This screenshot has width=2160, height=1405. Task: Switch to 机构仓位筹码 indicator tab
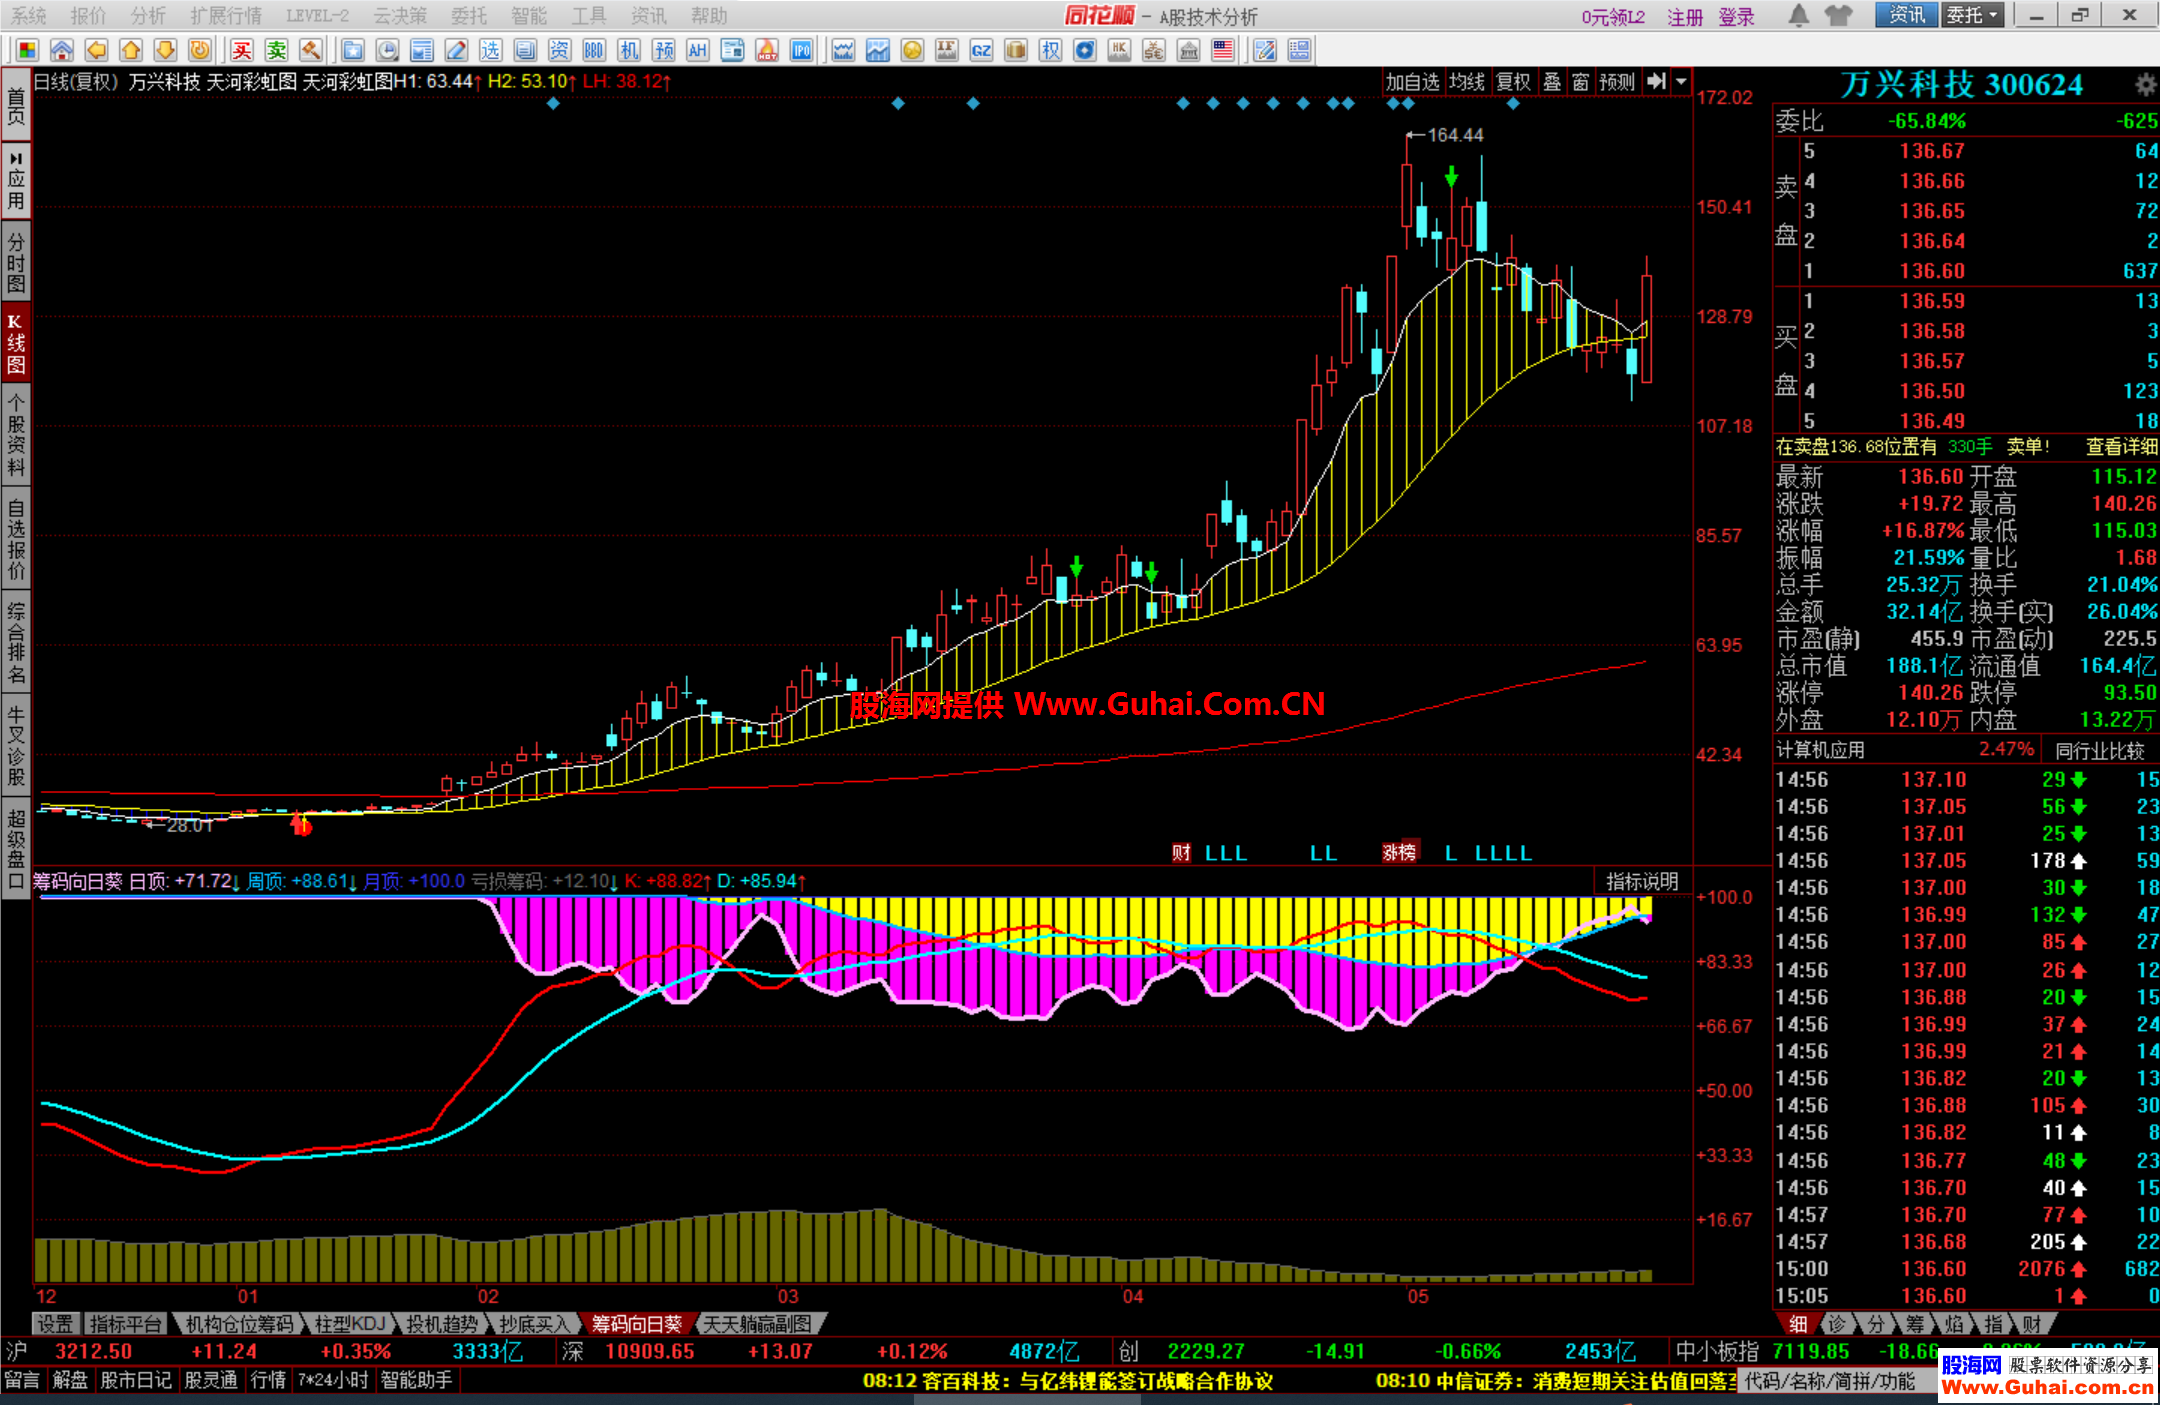(x=240, y=1324)
